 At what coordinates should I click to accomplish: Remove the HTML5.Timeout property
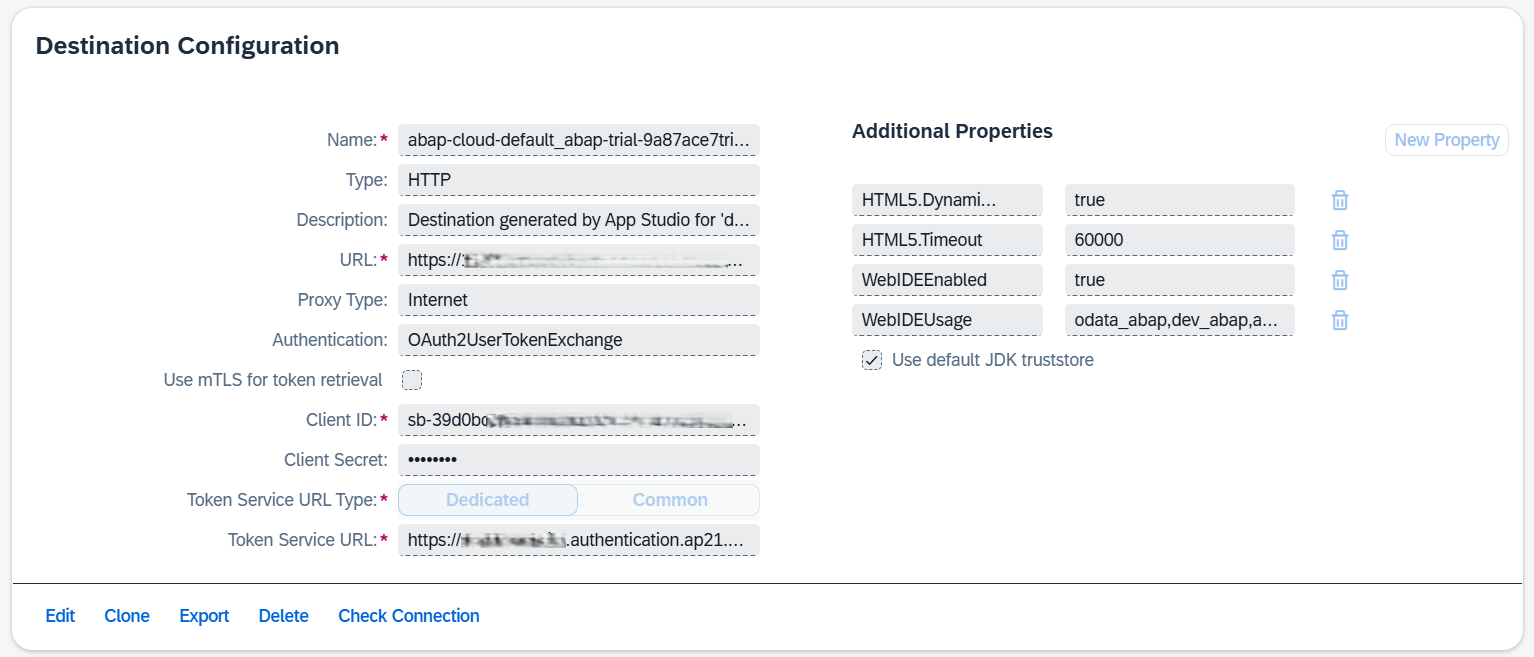click(x=1339, y=240)
